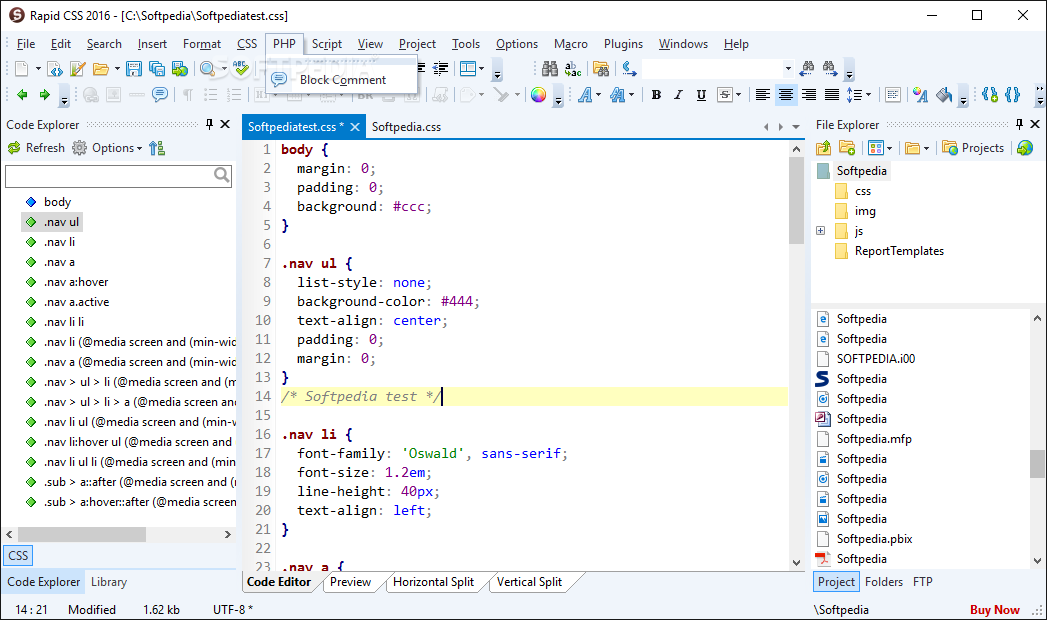The width and height of the screenshot is (1047, 620).
Task: Toggle italic text formatting
Action: [x=679, y=95]
